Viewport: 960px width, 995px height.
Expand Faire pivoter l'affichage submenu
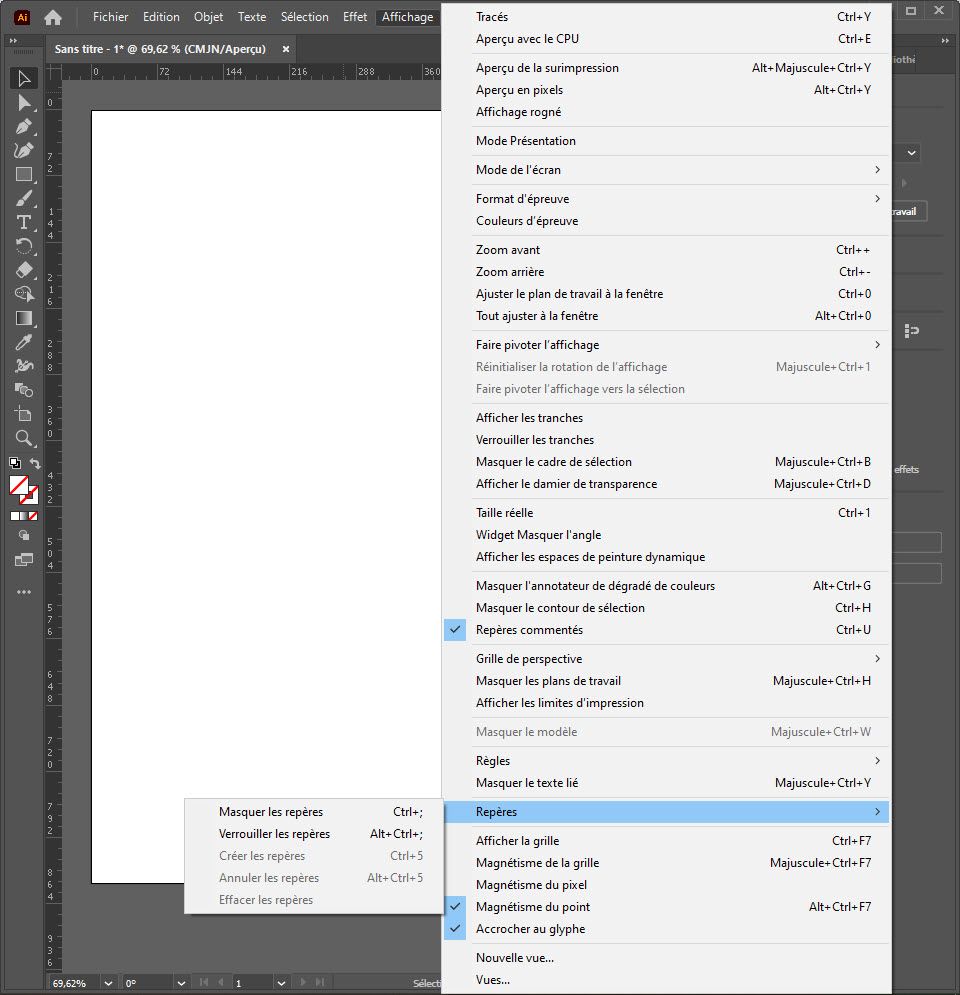[x=666, y=345]
